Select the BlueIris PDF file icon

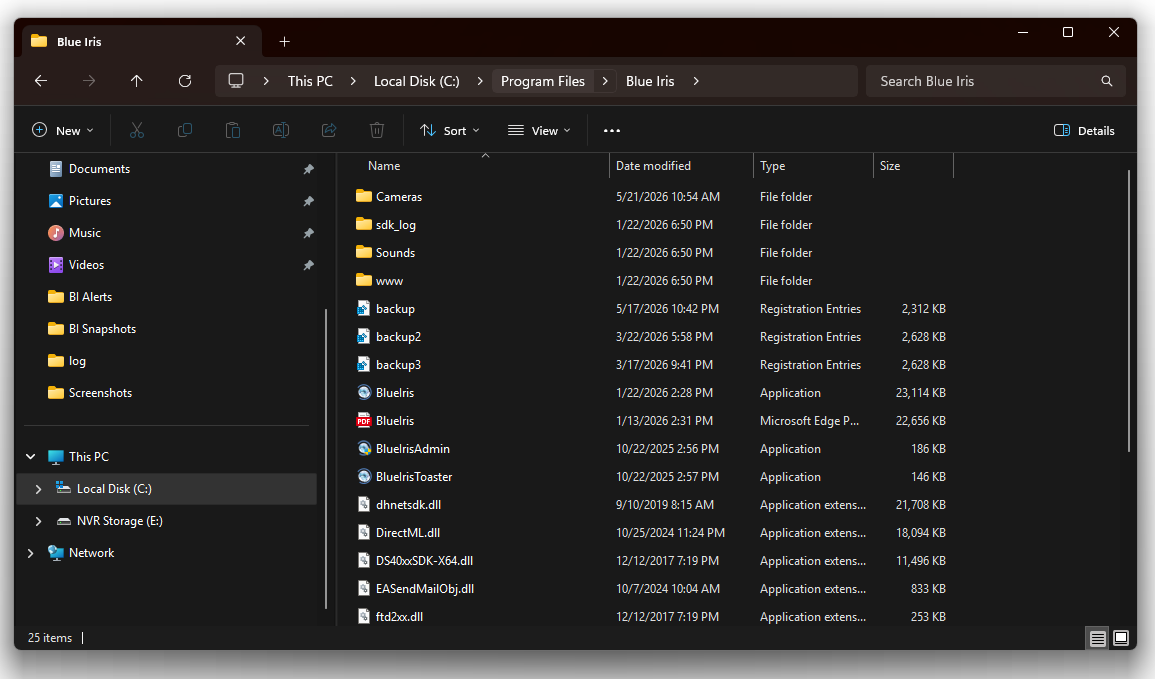[x=364, y=421]
